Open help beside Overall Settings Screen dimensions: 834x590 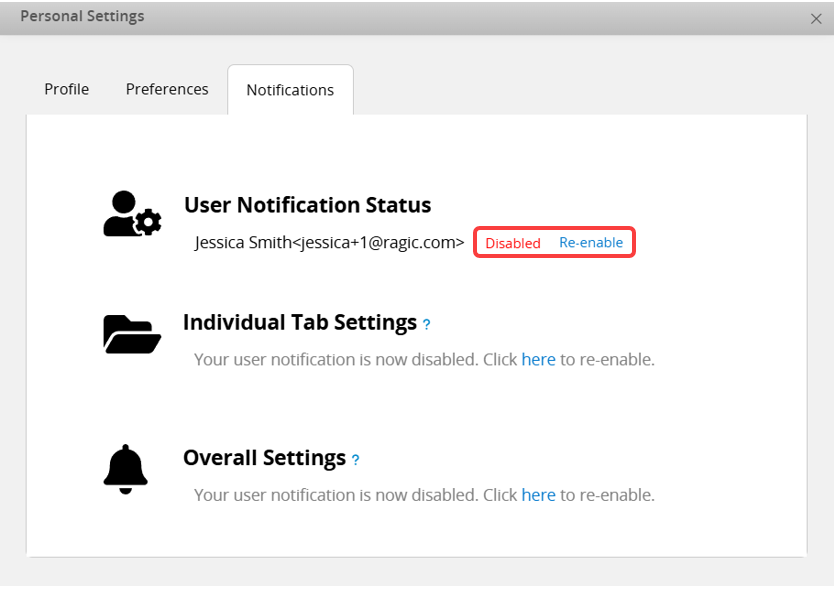(x=355, y=460)
